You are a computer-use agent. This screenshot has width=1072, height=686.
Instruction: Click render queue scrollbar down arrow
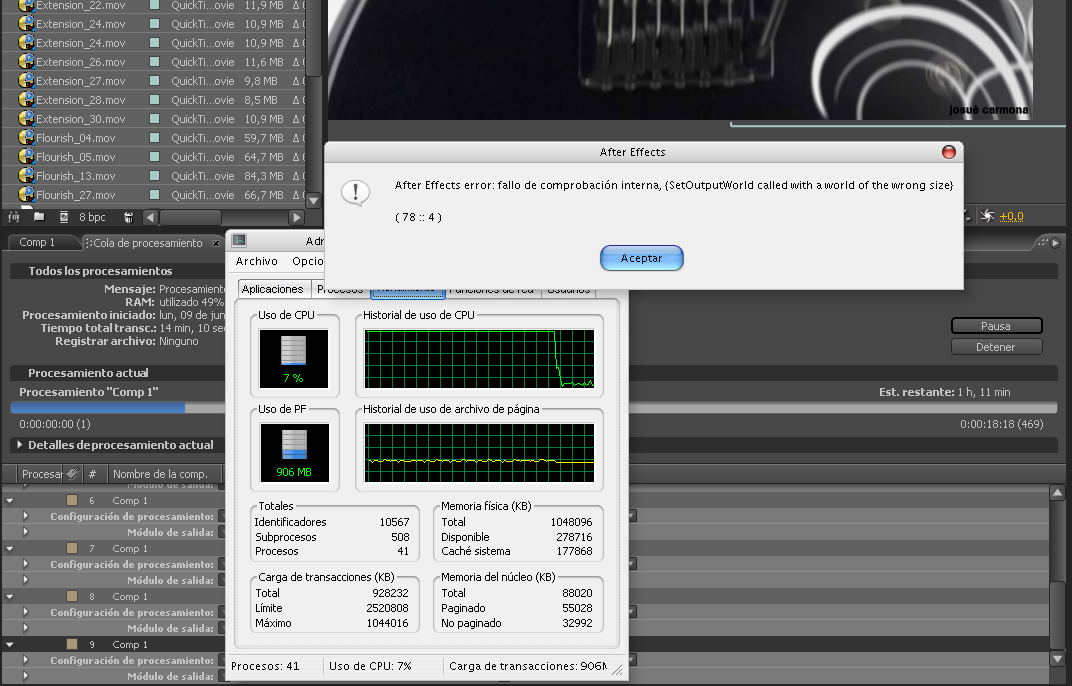point(1057,659)
